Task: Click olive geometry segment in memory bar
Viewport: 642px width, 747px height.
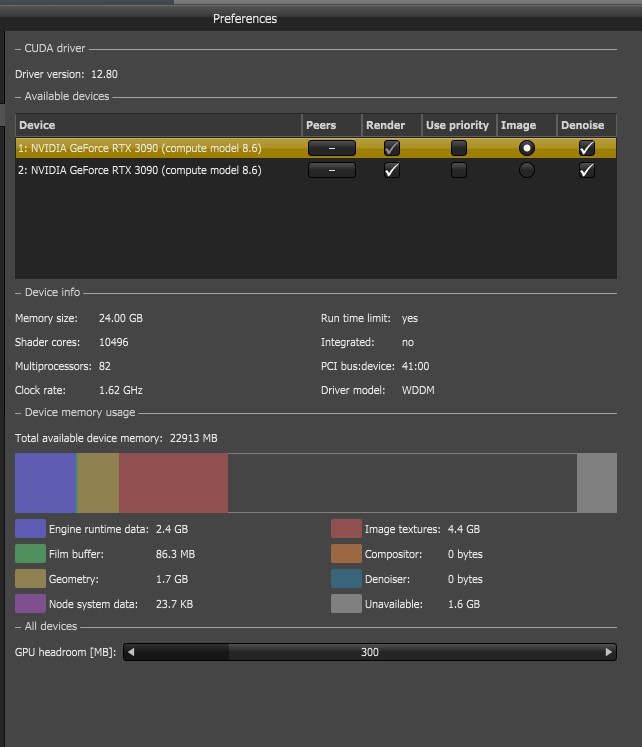Action: pos(98,483)
